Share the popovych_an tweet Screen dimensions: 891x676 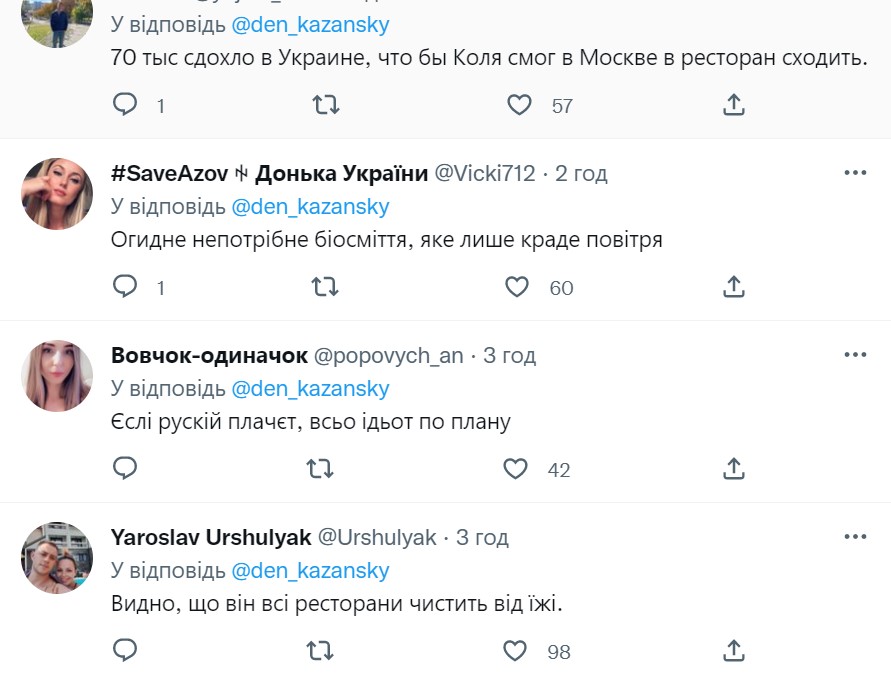coord(733,468)
